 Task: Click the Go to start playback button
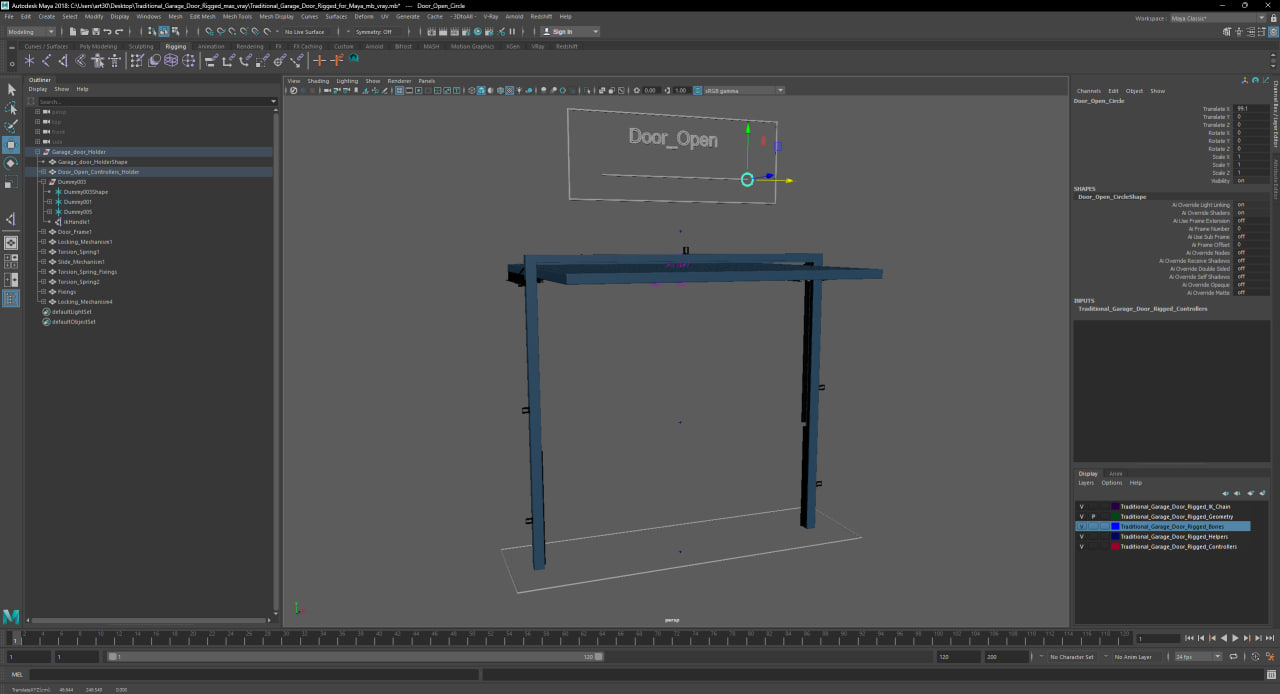tap(1189, 638)
